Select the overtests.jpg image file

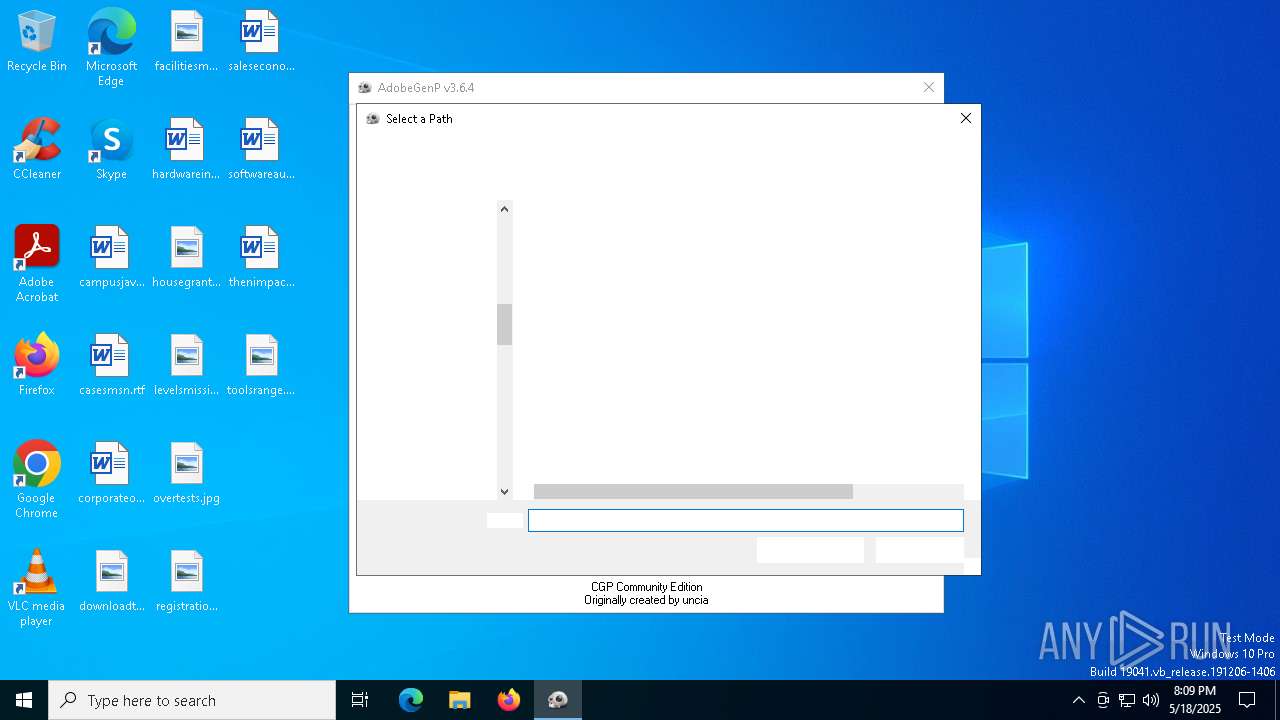[x=186, y=474]
